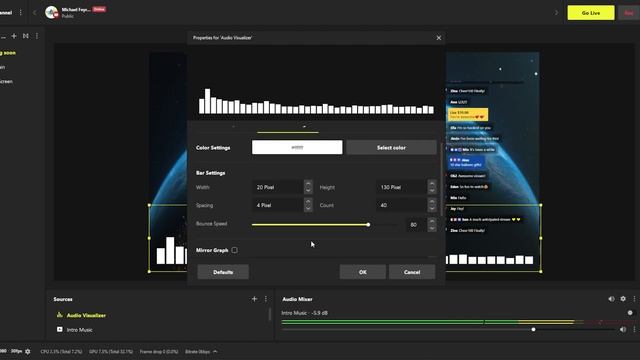
Task: Open the Sources panel three-dot menu
Action: [x=266, y=299]
